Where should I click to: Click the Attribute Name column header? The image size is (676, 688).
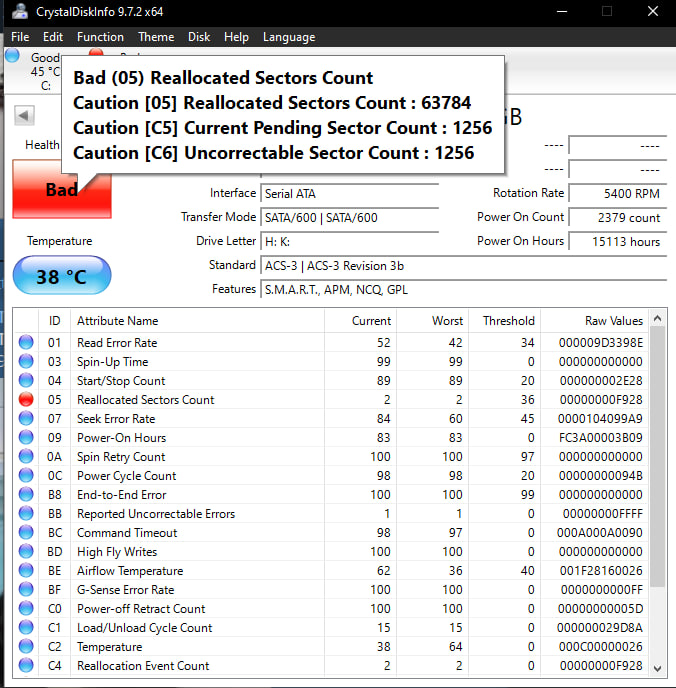[x=197, y=321]
